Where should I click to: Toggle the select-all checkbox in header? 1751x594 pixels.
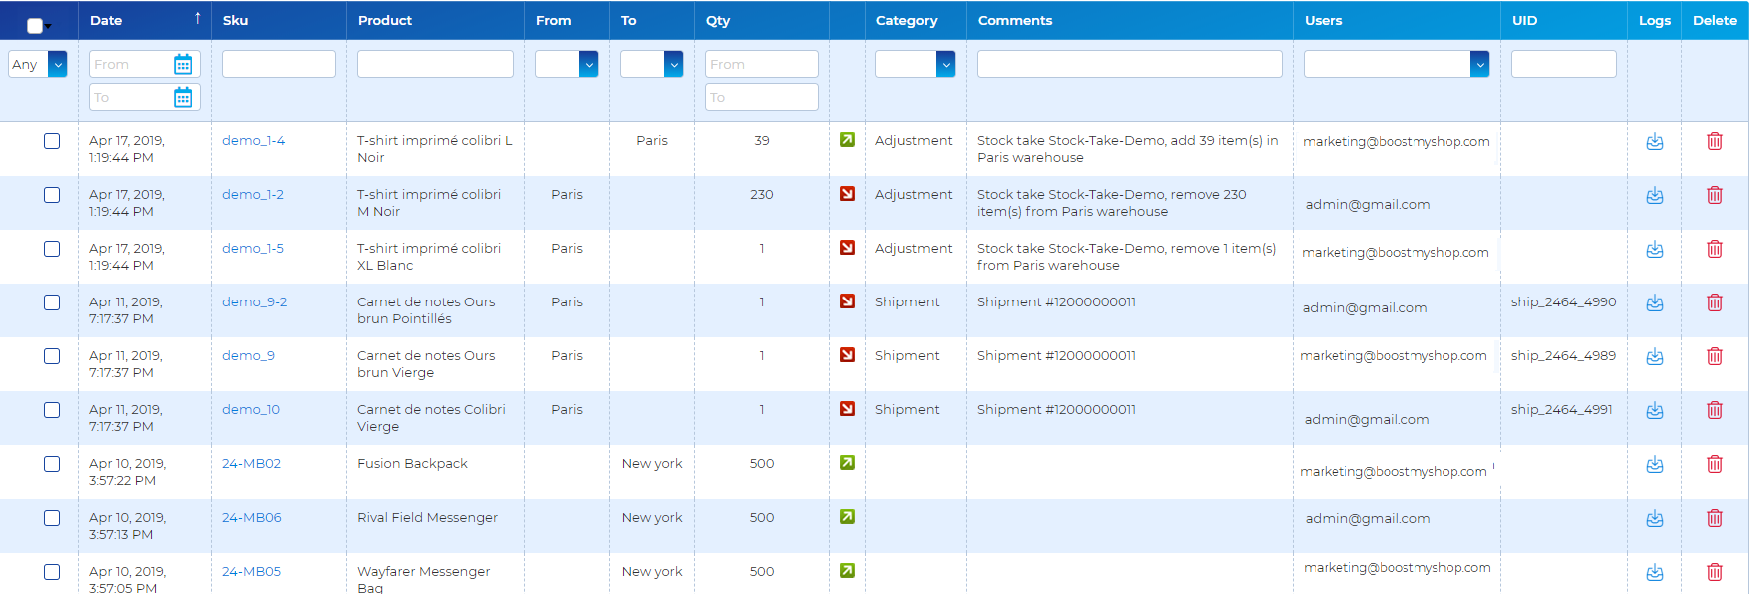point(35,26)
